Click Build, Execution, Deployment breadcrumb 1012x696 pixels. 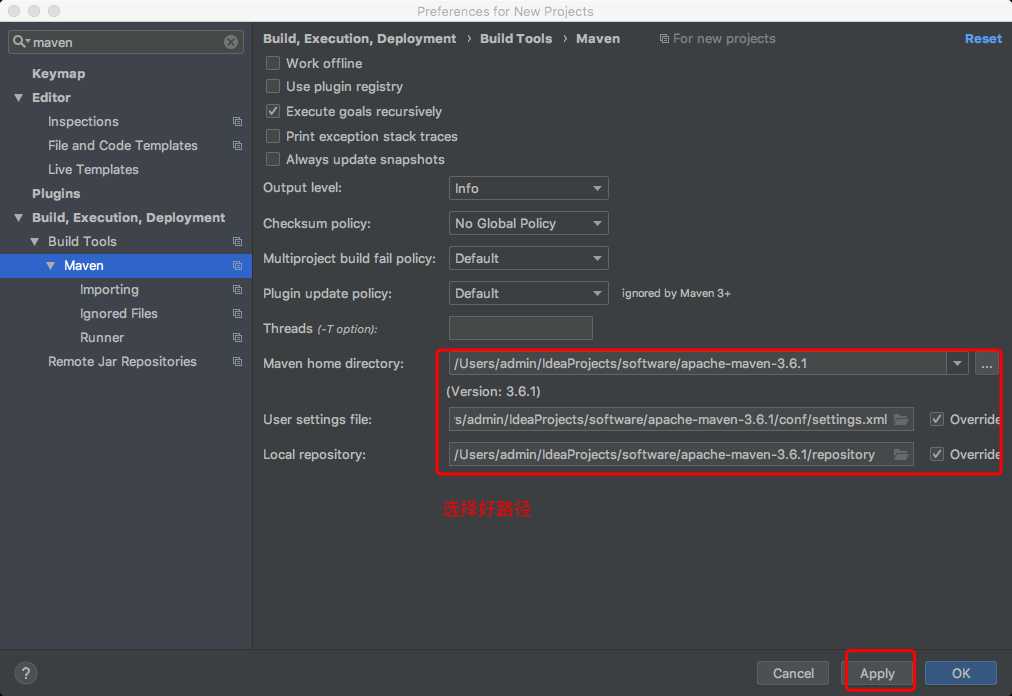[359, 39]
